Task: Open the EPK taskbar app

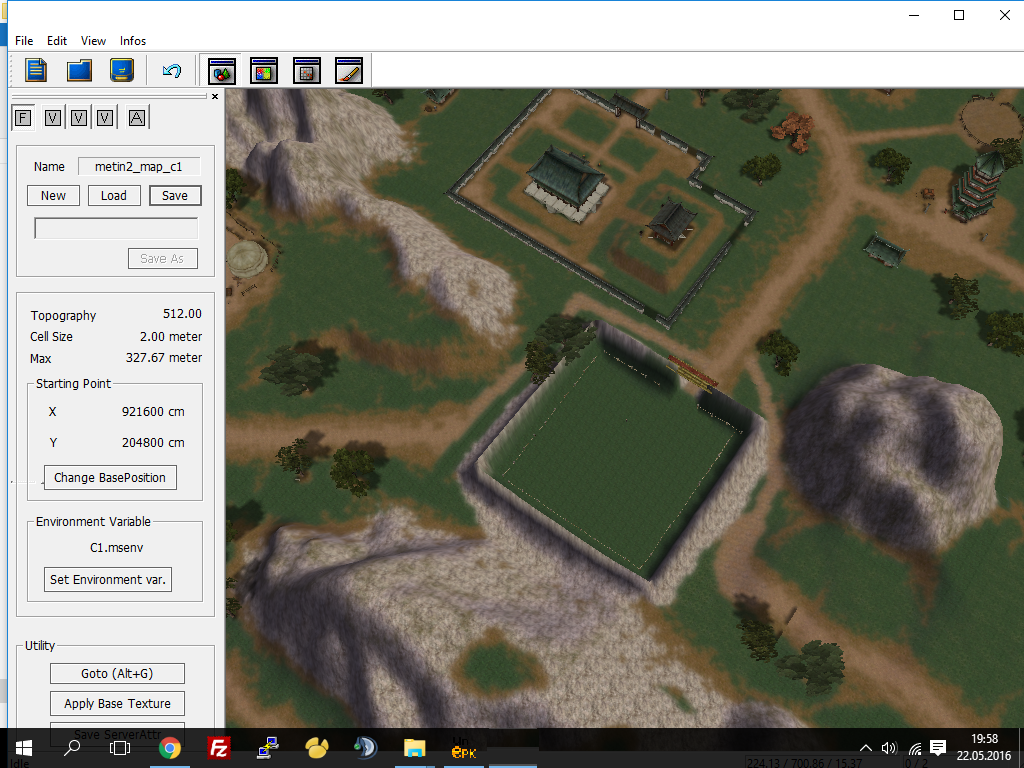Action: pyautogui.click(x=464, y=750)
